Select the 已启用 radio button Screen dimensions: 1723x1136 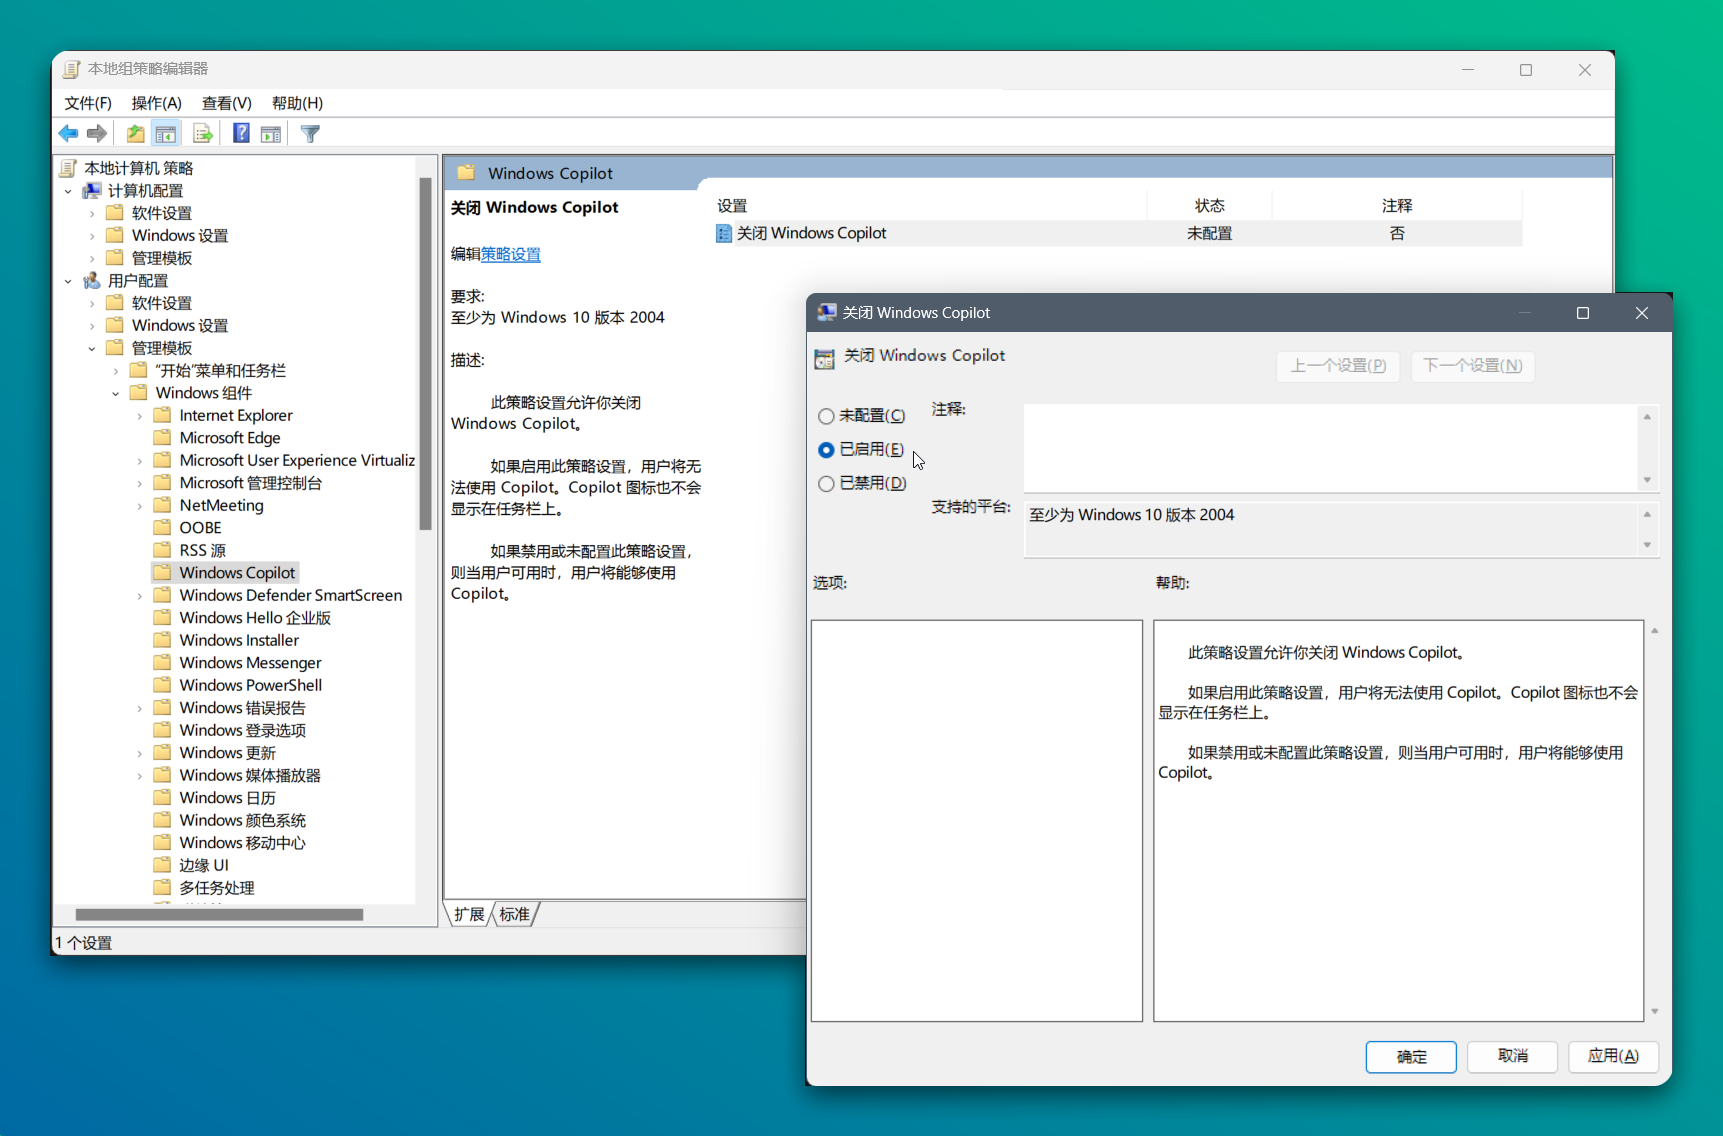point(826,450)
